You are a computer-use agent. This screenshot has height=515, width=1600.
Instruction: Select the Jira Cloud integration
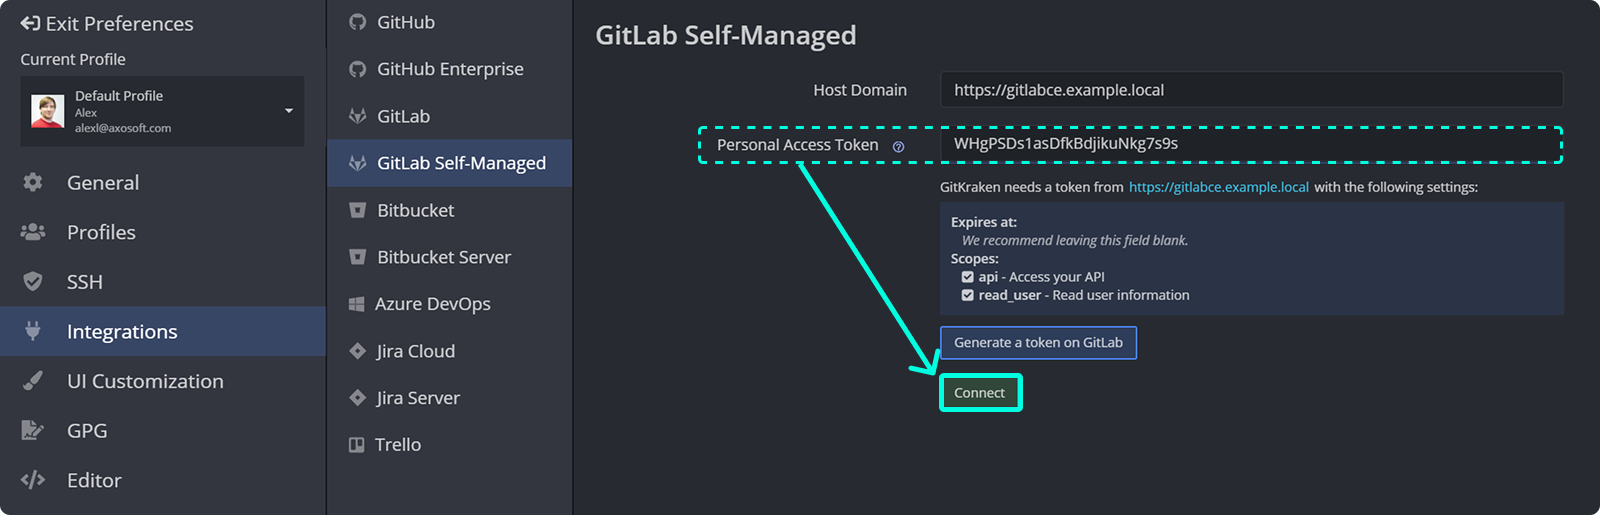(415, 351)
